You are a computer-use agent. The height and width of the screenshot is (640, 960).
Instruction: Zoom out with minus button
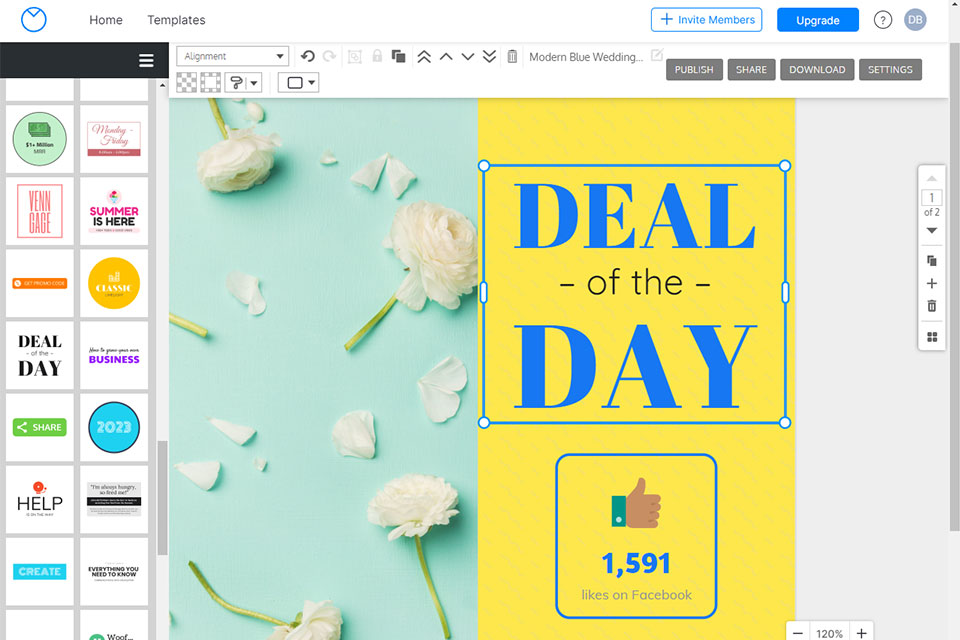point(798,633)
